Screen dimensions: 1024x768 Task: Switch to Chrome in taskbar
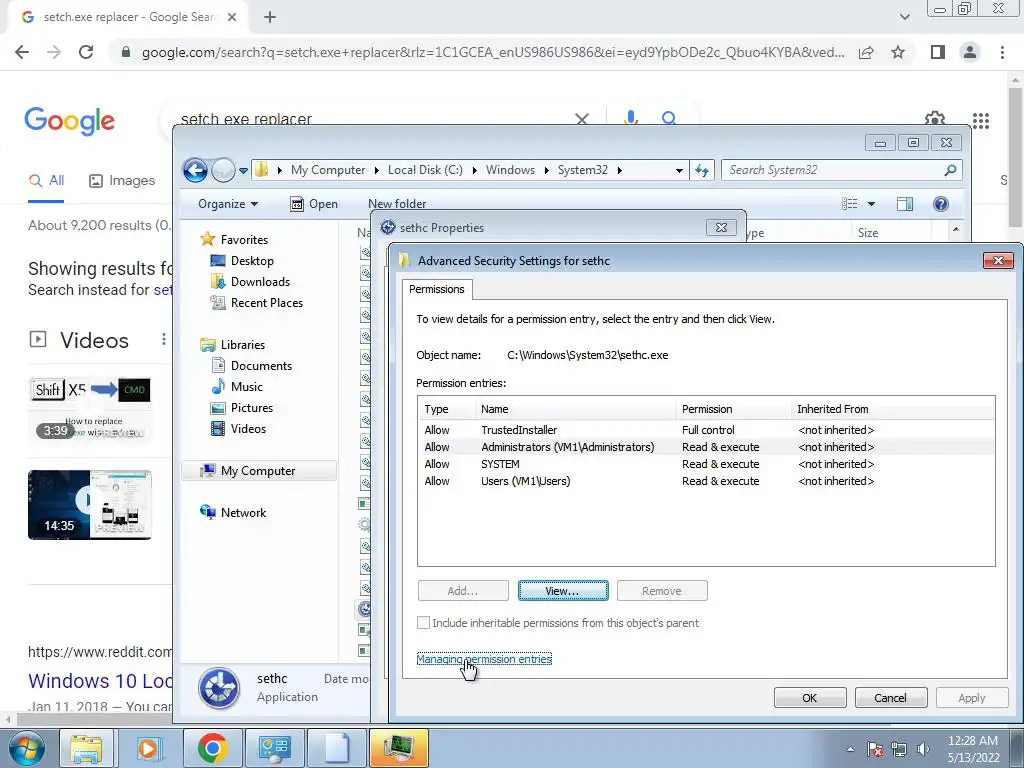[x=212, y=748]
